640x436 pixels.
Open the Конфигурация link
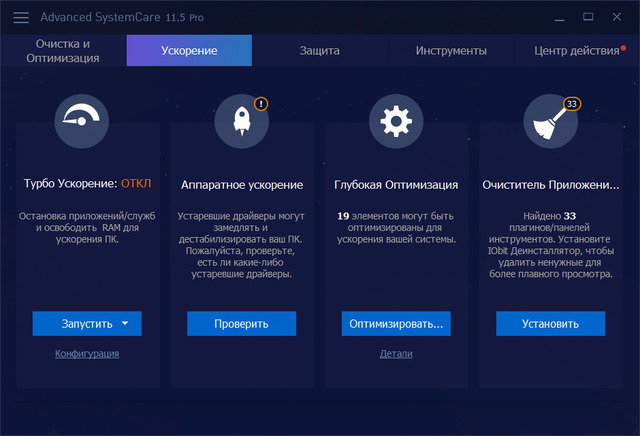pos(87,354)
